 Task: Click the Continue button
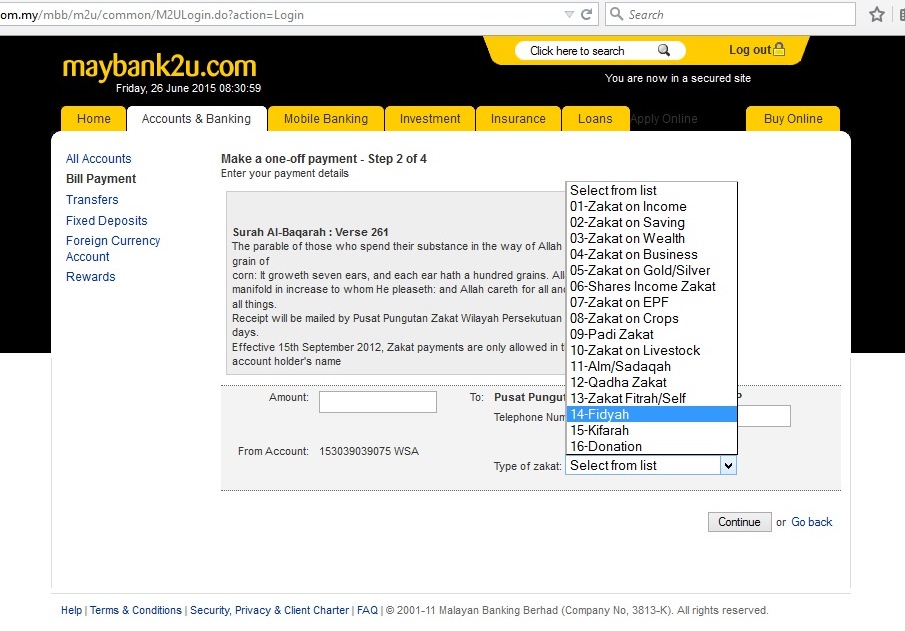739,522
